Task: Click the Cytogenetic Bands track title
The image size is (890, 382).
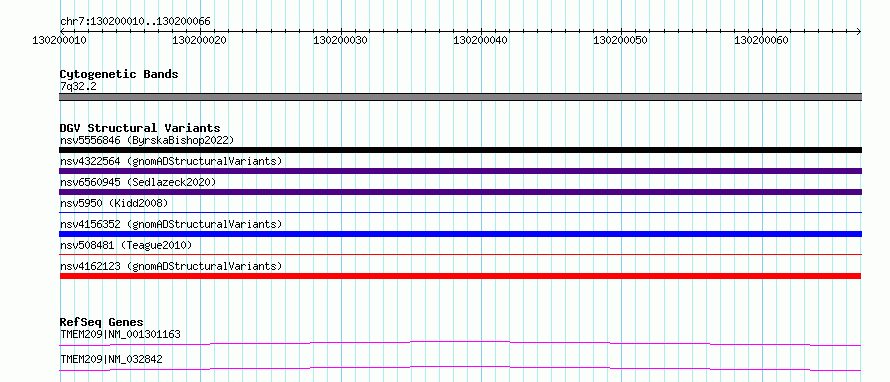Action: [x=119, y=74]
